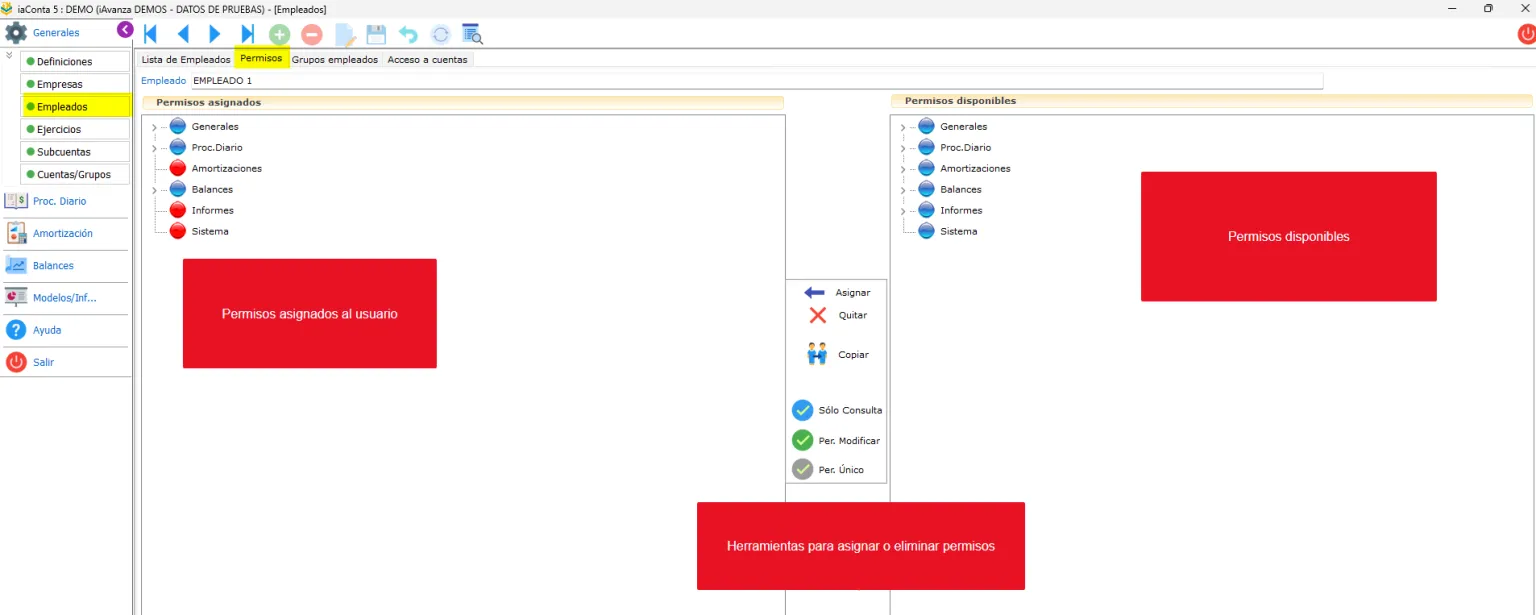Click the Empleado name field

tap(756, 80)
